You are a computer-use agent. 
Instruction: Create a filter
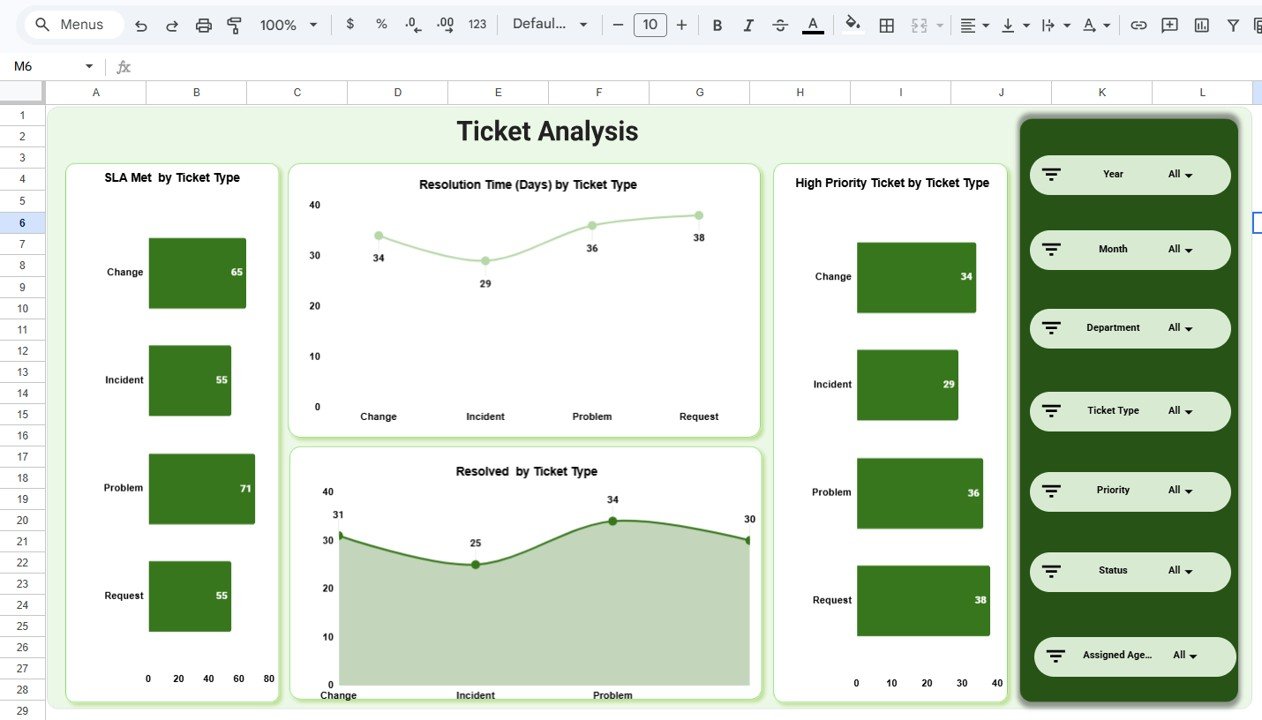(x=1233, y=24)
